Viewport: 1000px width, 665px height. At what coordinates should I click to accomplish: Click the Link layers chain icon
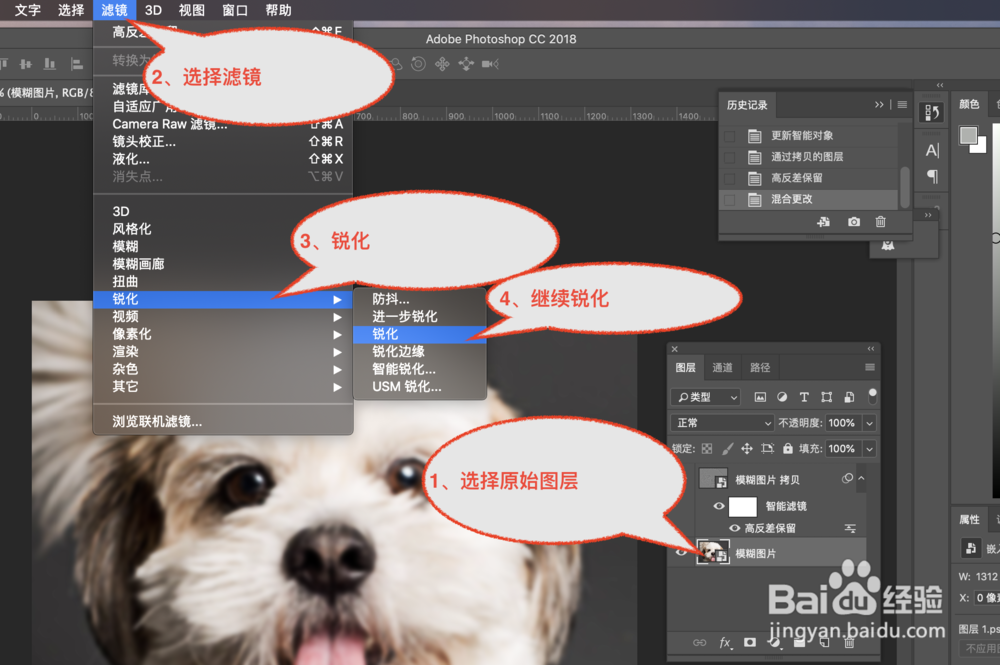click(x=700, y=642)
